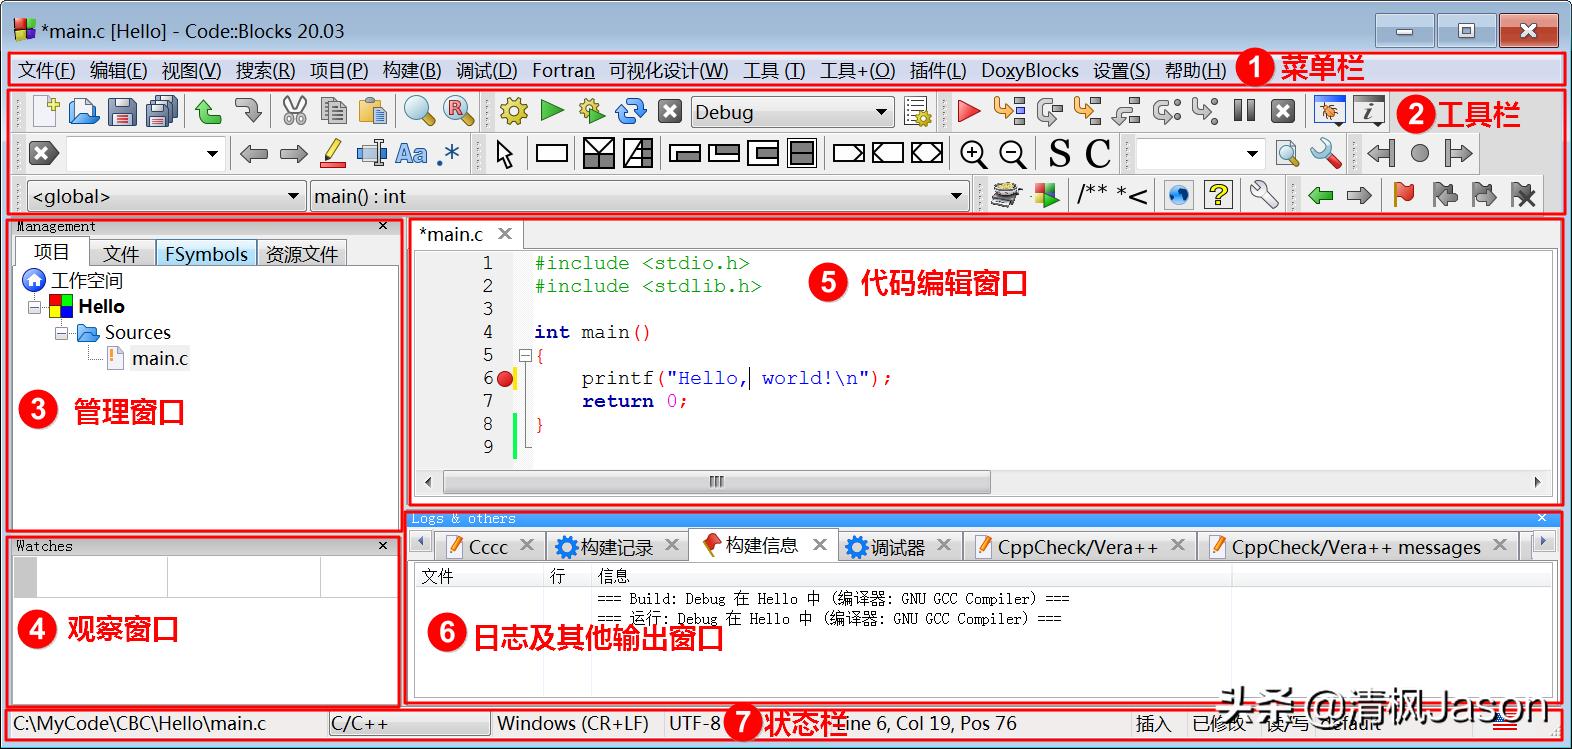Create a new file from the toolbar
The width and height of the screenshot is (1572, 749).
[x=45, y=111]
